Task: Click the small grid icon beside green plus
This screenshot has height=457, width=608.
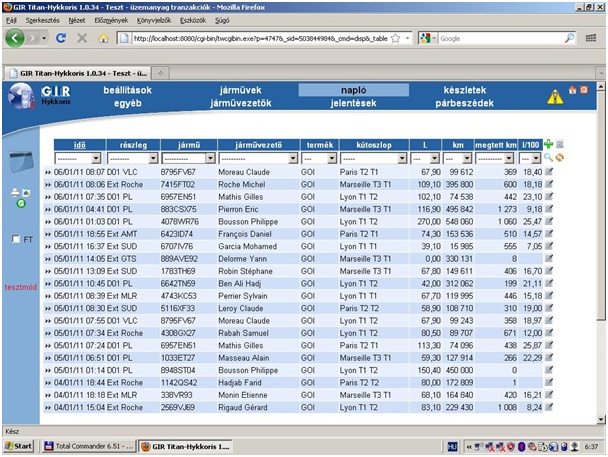Action: pyautogui.click(x=560, y=145)
